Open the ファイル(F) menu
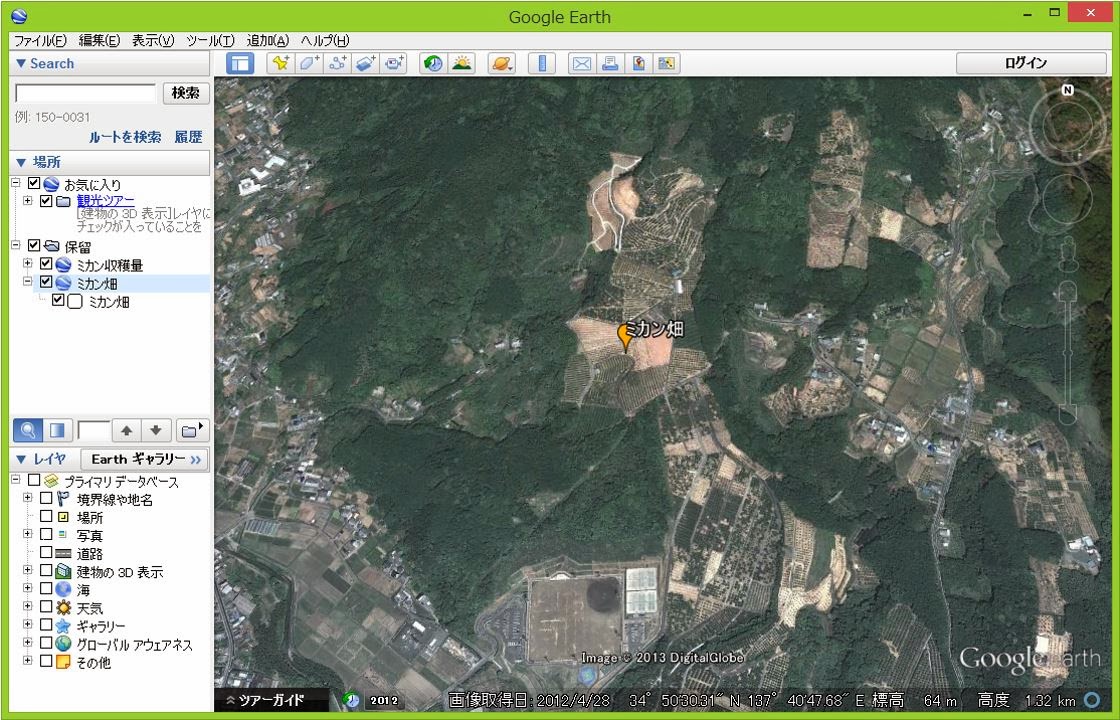This screenshot has width=1120, height=720. pos(40,41)
